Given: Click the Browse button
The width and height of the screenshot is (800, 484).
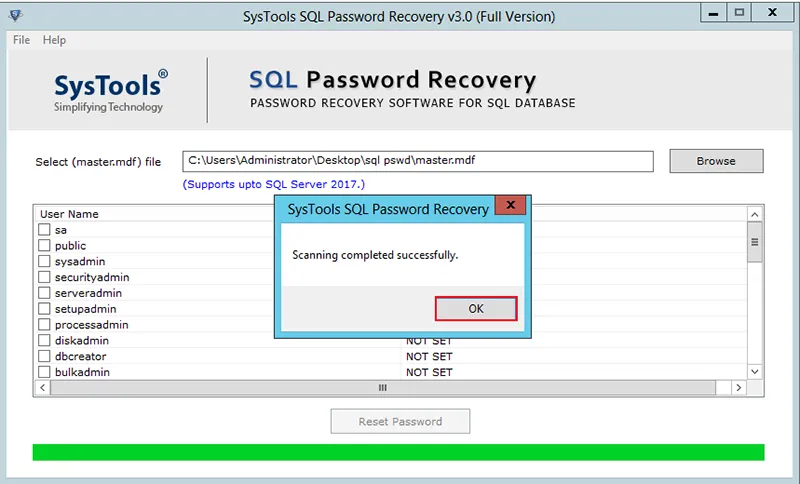Looking at the screenshot, I should [716, 161].
